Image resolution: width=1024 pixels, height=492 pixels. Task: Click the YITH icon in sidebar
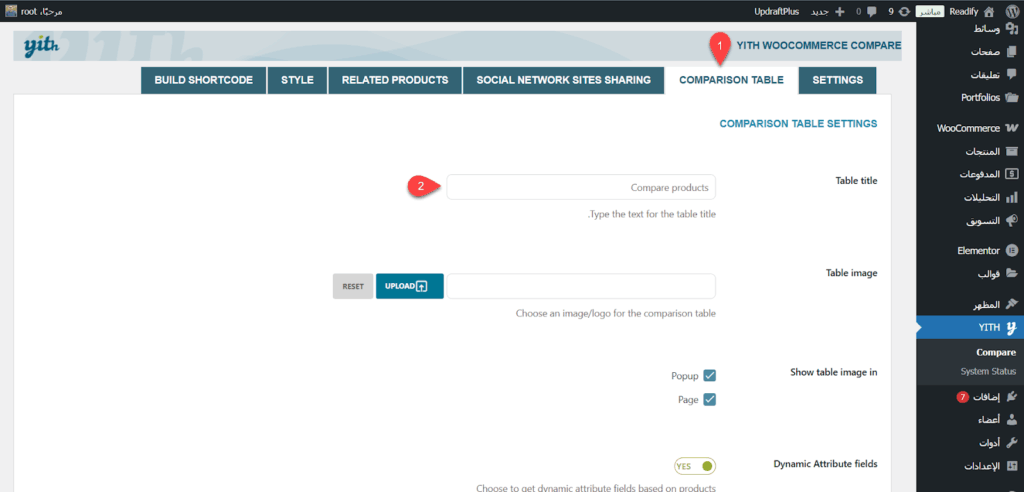coord(1012,327)
